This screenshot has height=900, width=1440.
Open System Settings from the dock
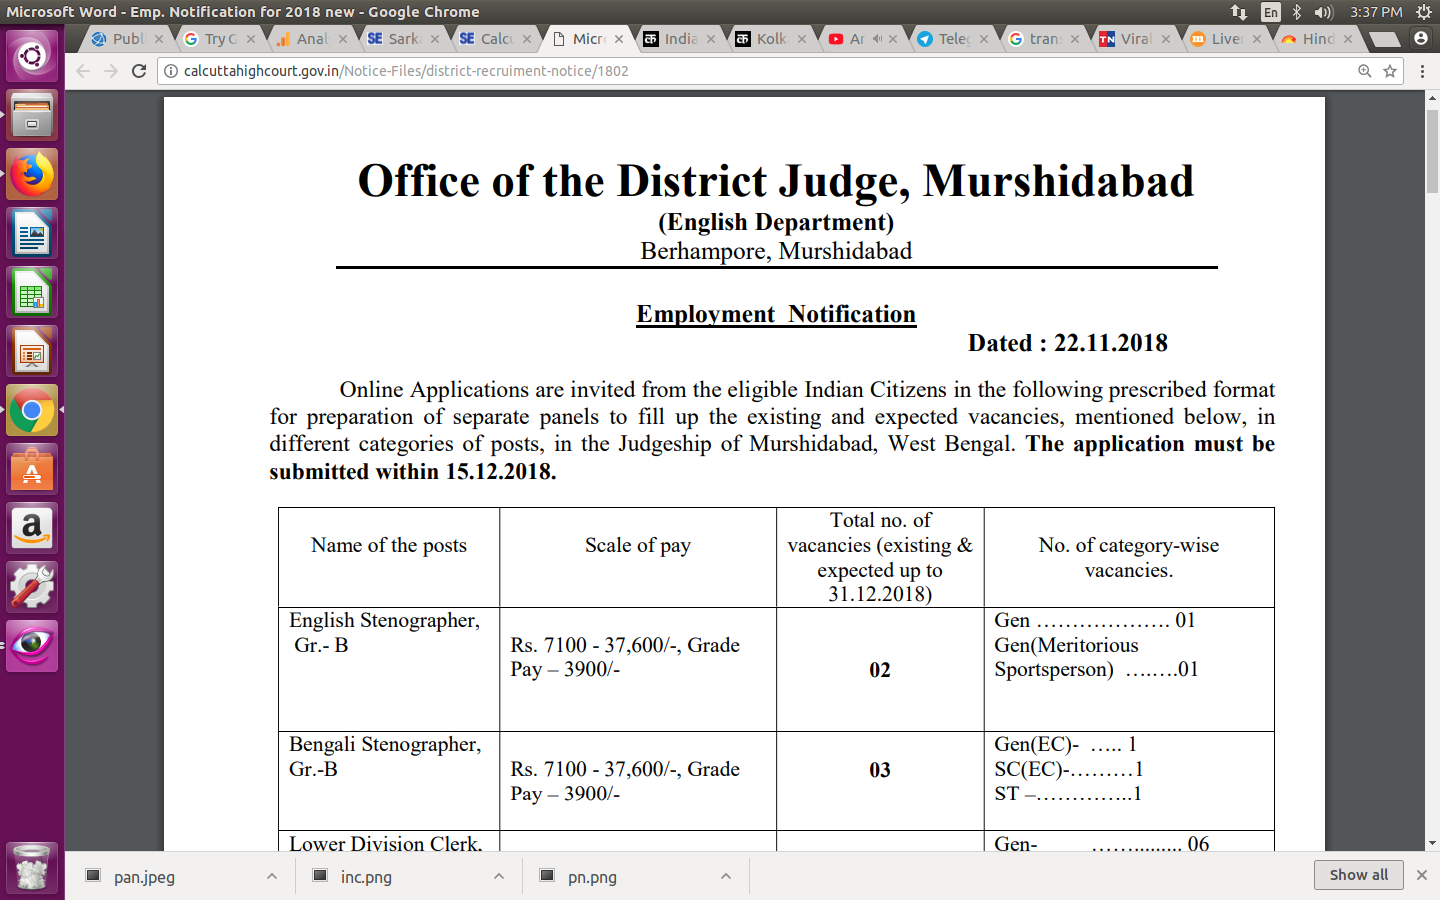point(32,587)
